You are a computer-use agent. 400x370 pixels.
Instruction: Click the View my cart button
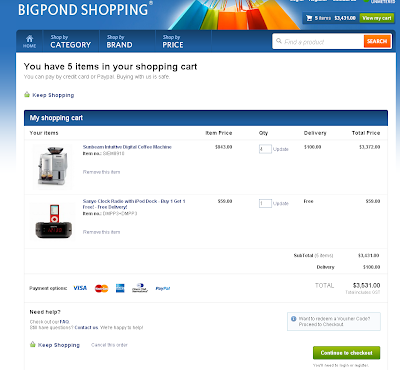tap(377, 18)
